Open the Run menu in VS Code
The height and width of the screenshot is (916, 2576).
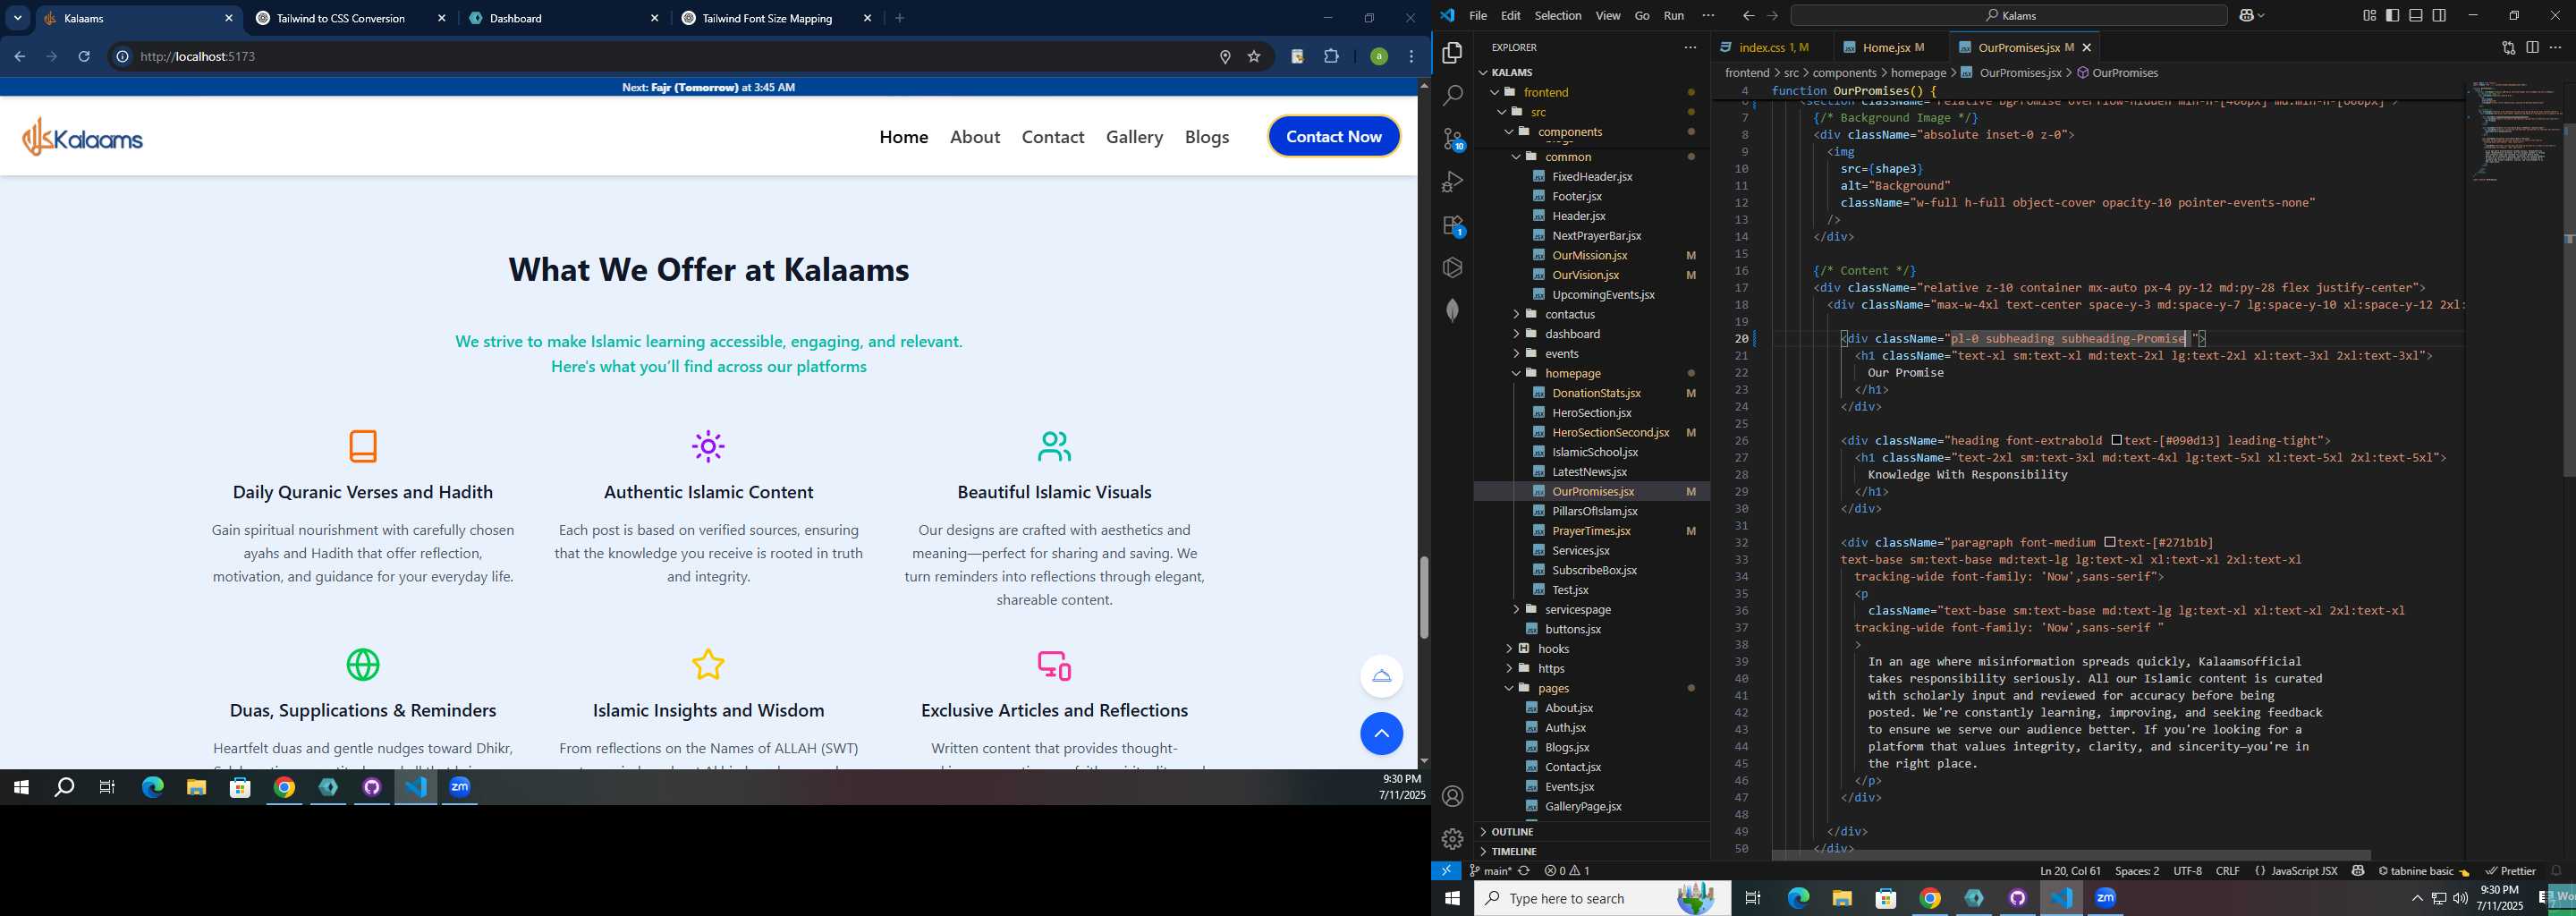pyautogui.click(x=1673, y=15)
